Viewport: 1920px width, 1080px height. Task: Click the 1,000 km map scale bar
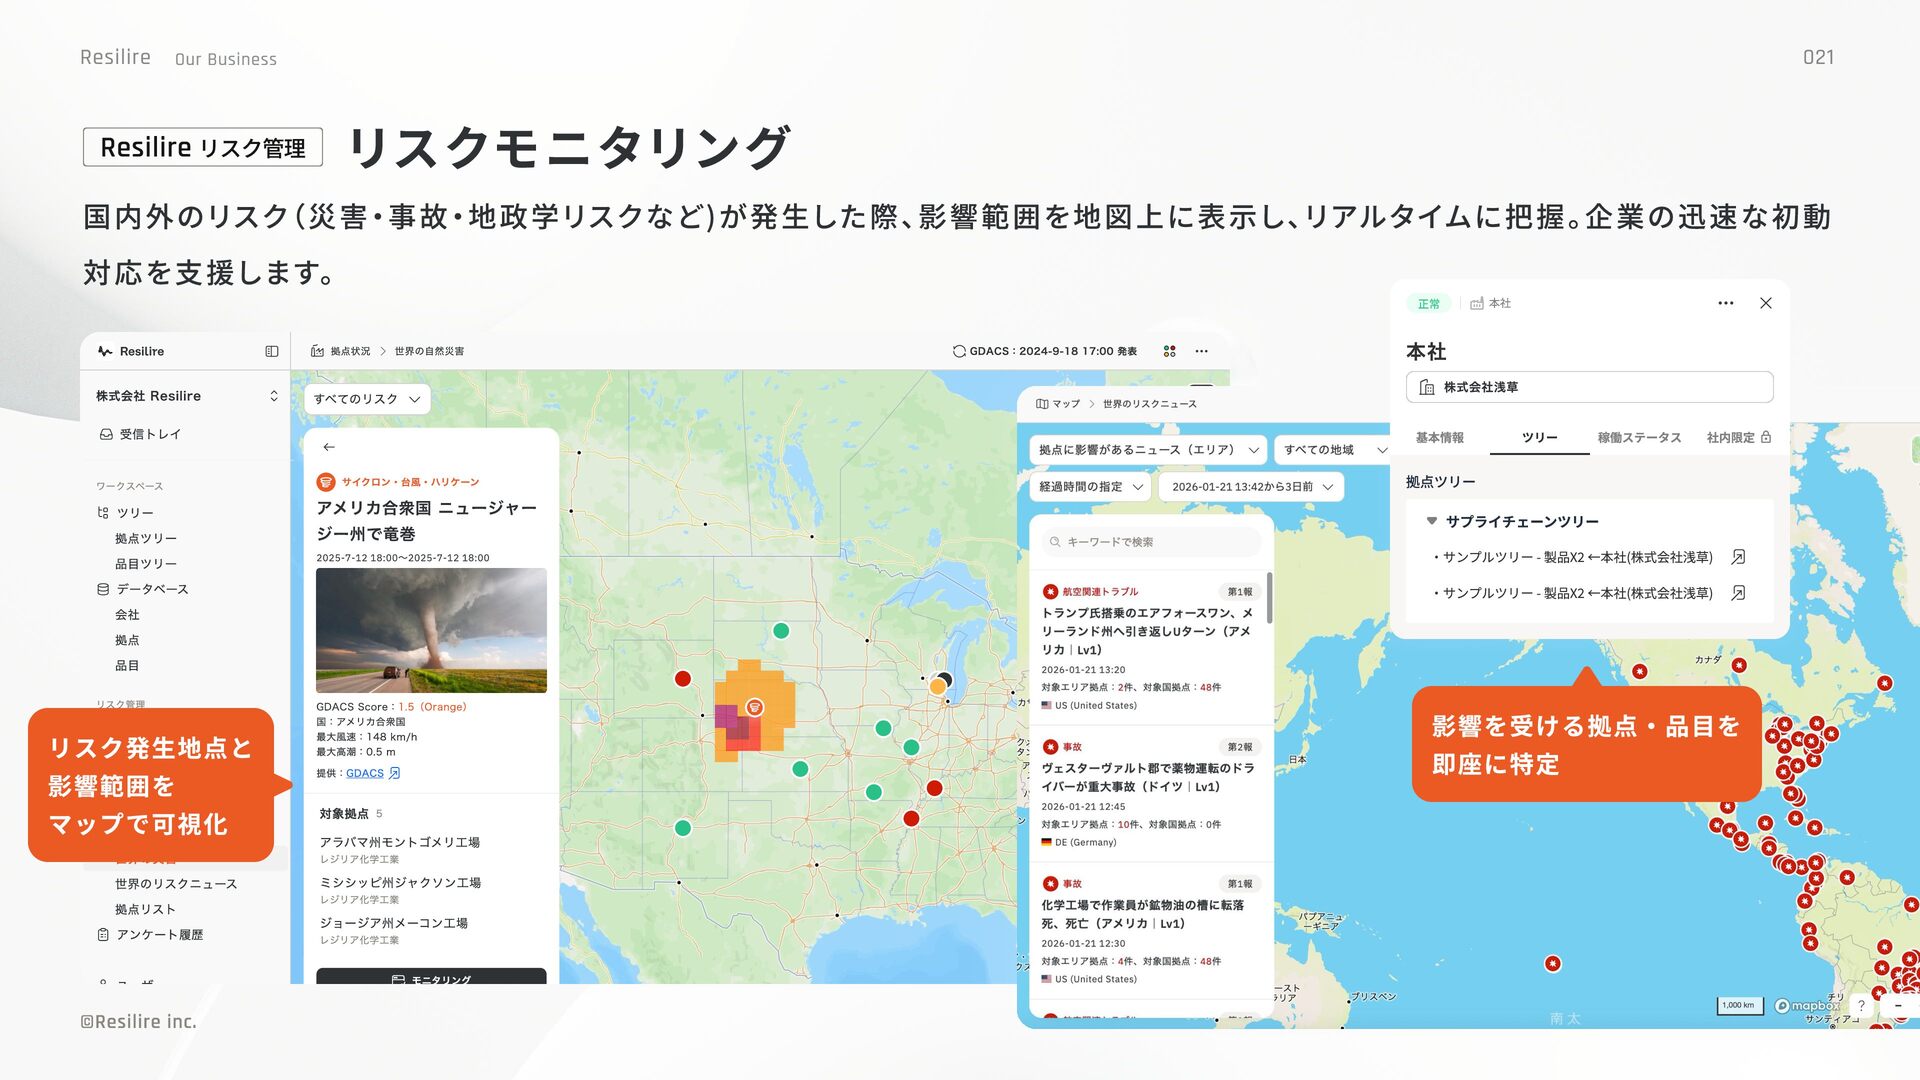pos(1739,1006)
